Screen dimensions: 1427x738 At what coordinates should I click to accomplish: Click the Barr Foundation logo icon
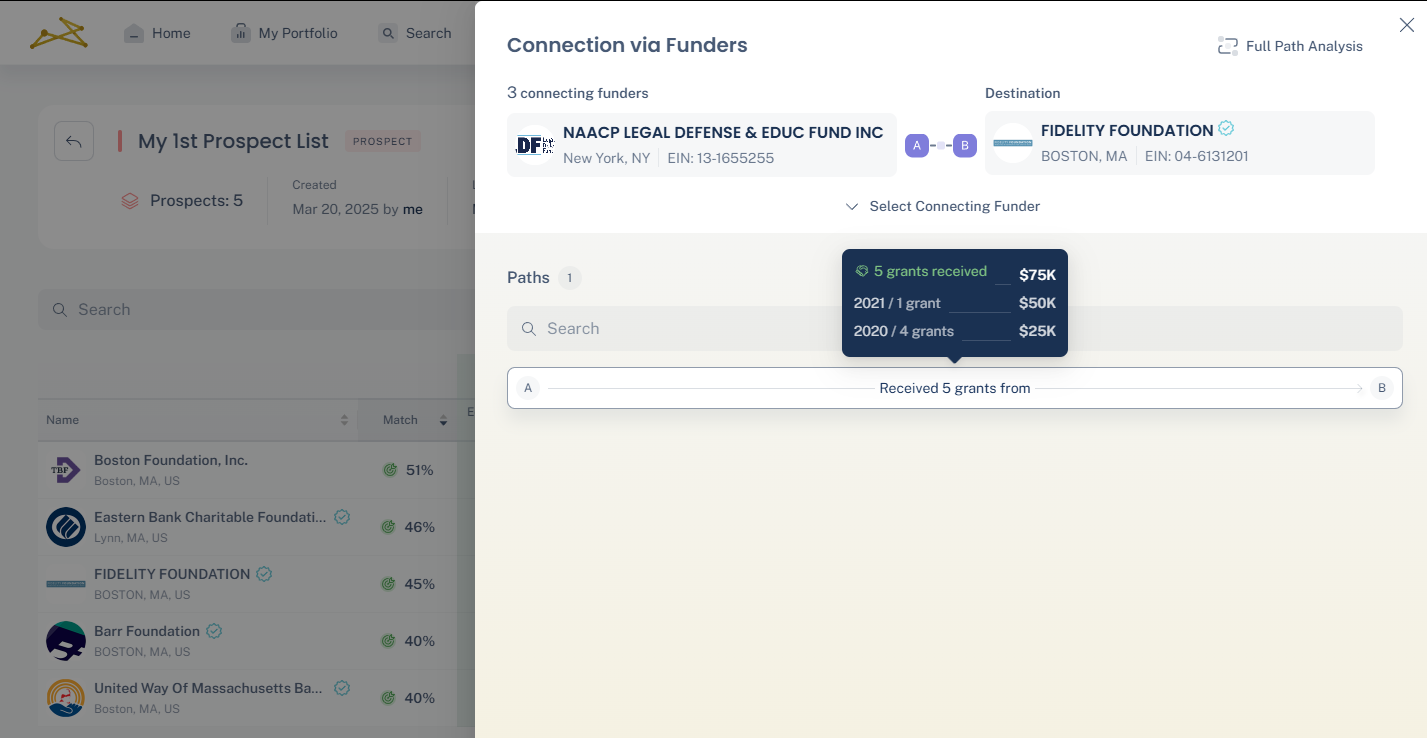coord(66,641)
